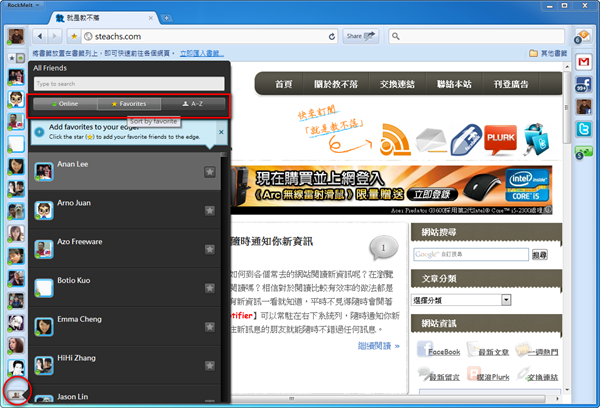
Task: Favorite Azo Freeware with star
Action: click(x=209, y=250)
